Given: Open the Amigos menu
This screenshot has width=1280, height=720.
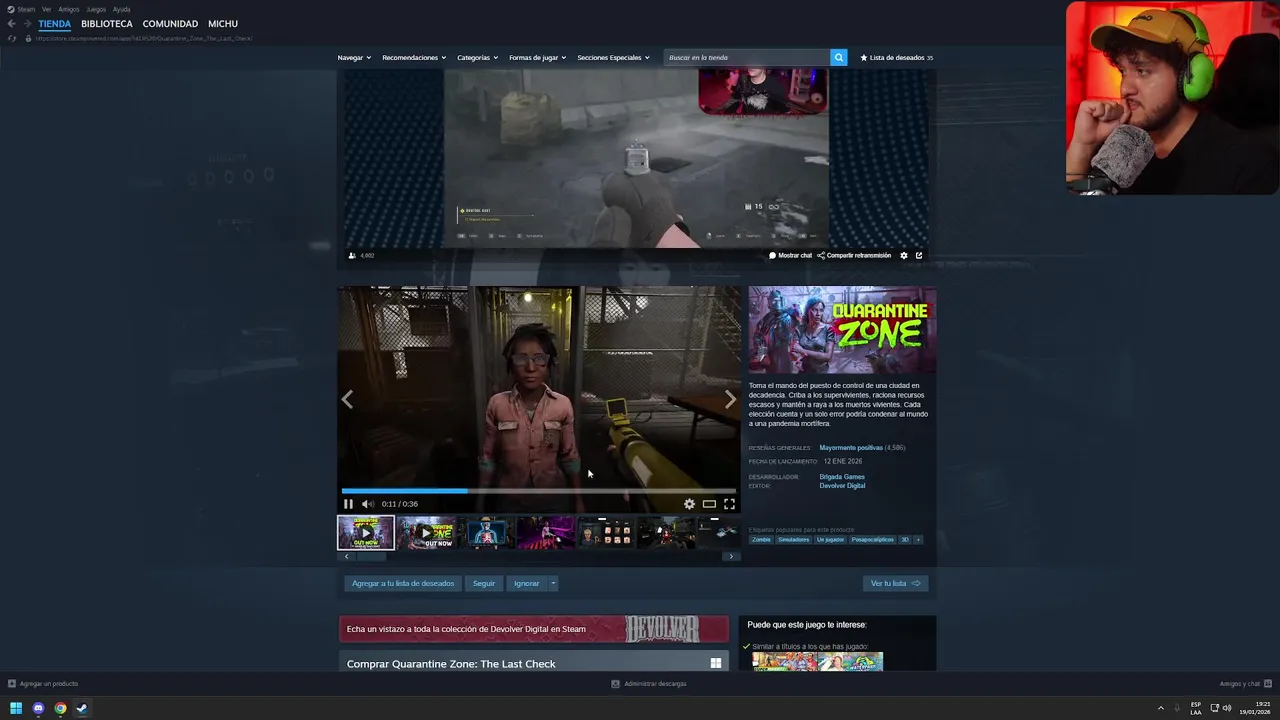Looking at the screenshot, I should point(69,9).
